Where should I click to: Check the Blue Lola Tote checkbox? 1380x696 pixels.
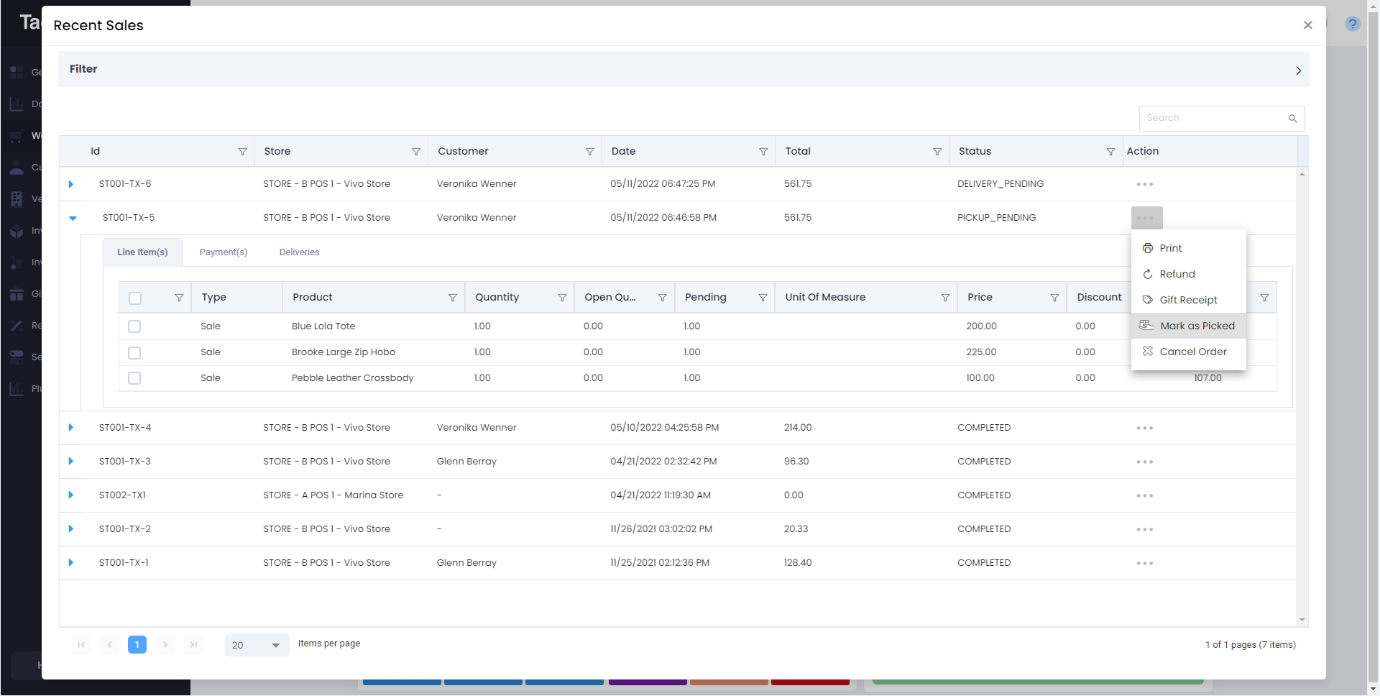(x=135, y=327)
